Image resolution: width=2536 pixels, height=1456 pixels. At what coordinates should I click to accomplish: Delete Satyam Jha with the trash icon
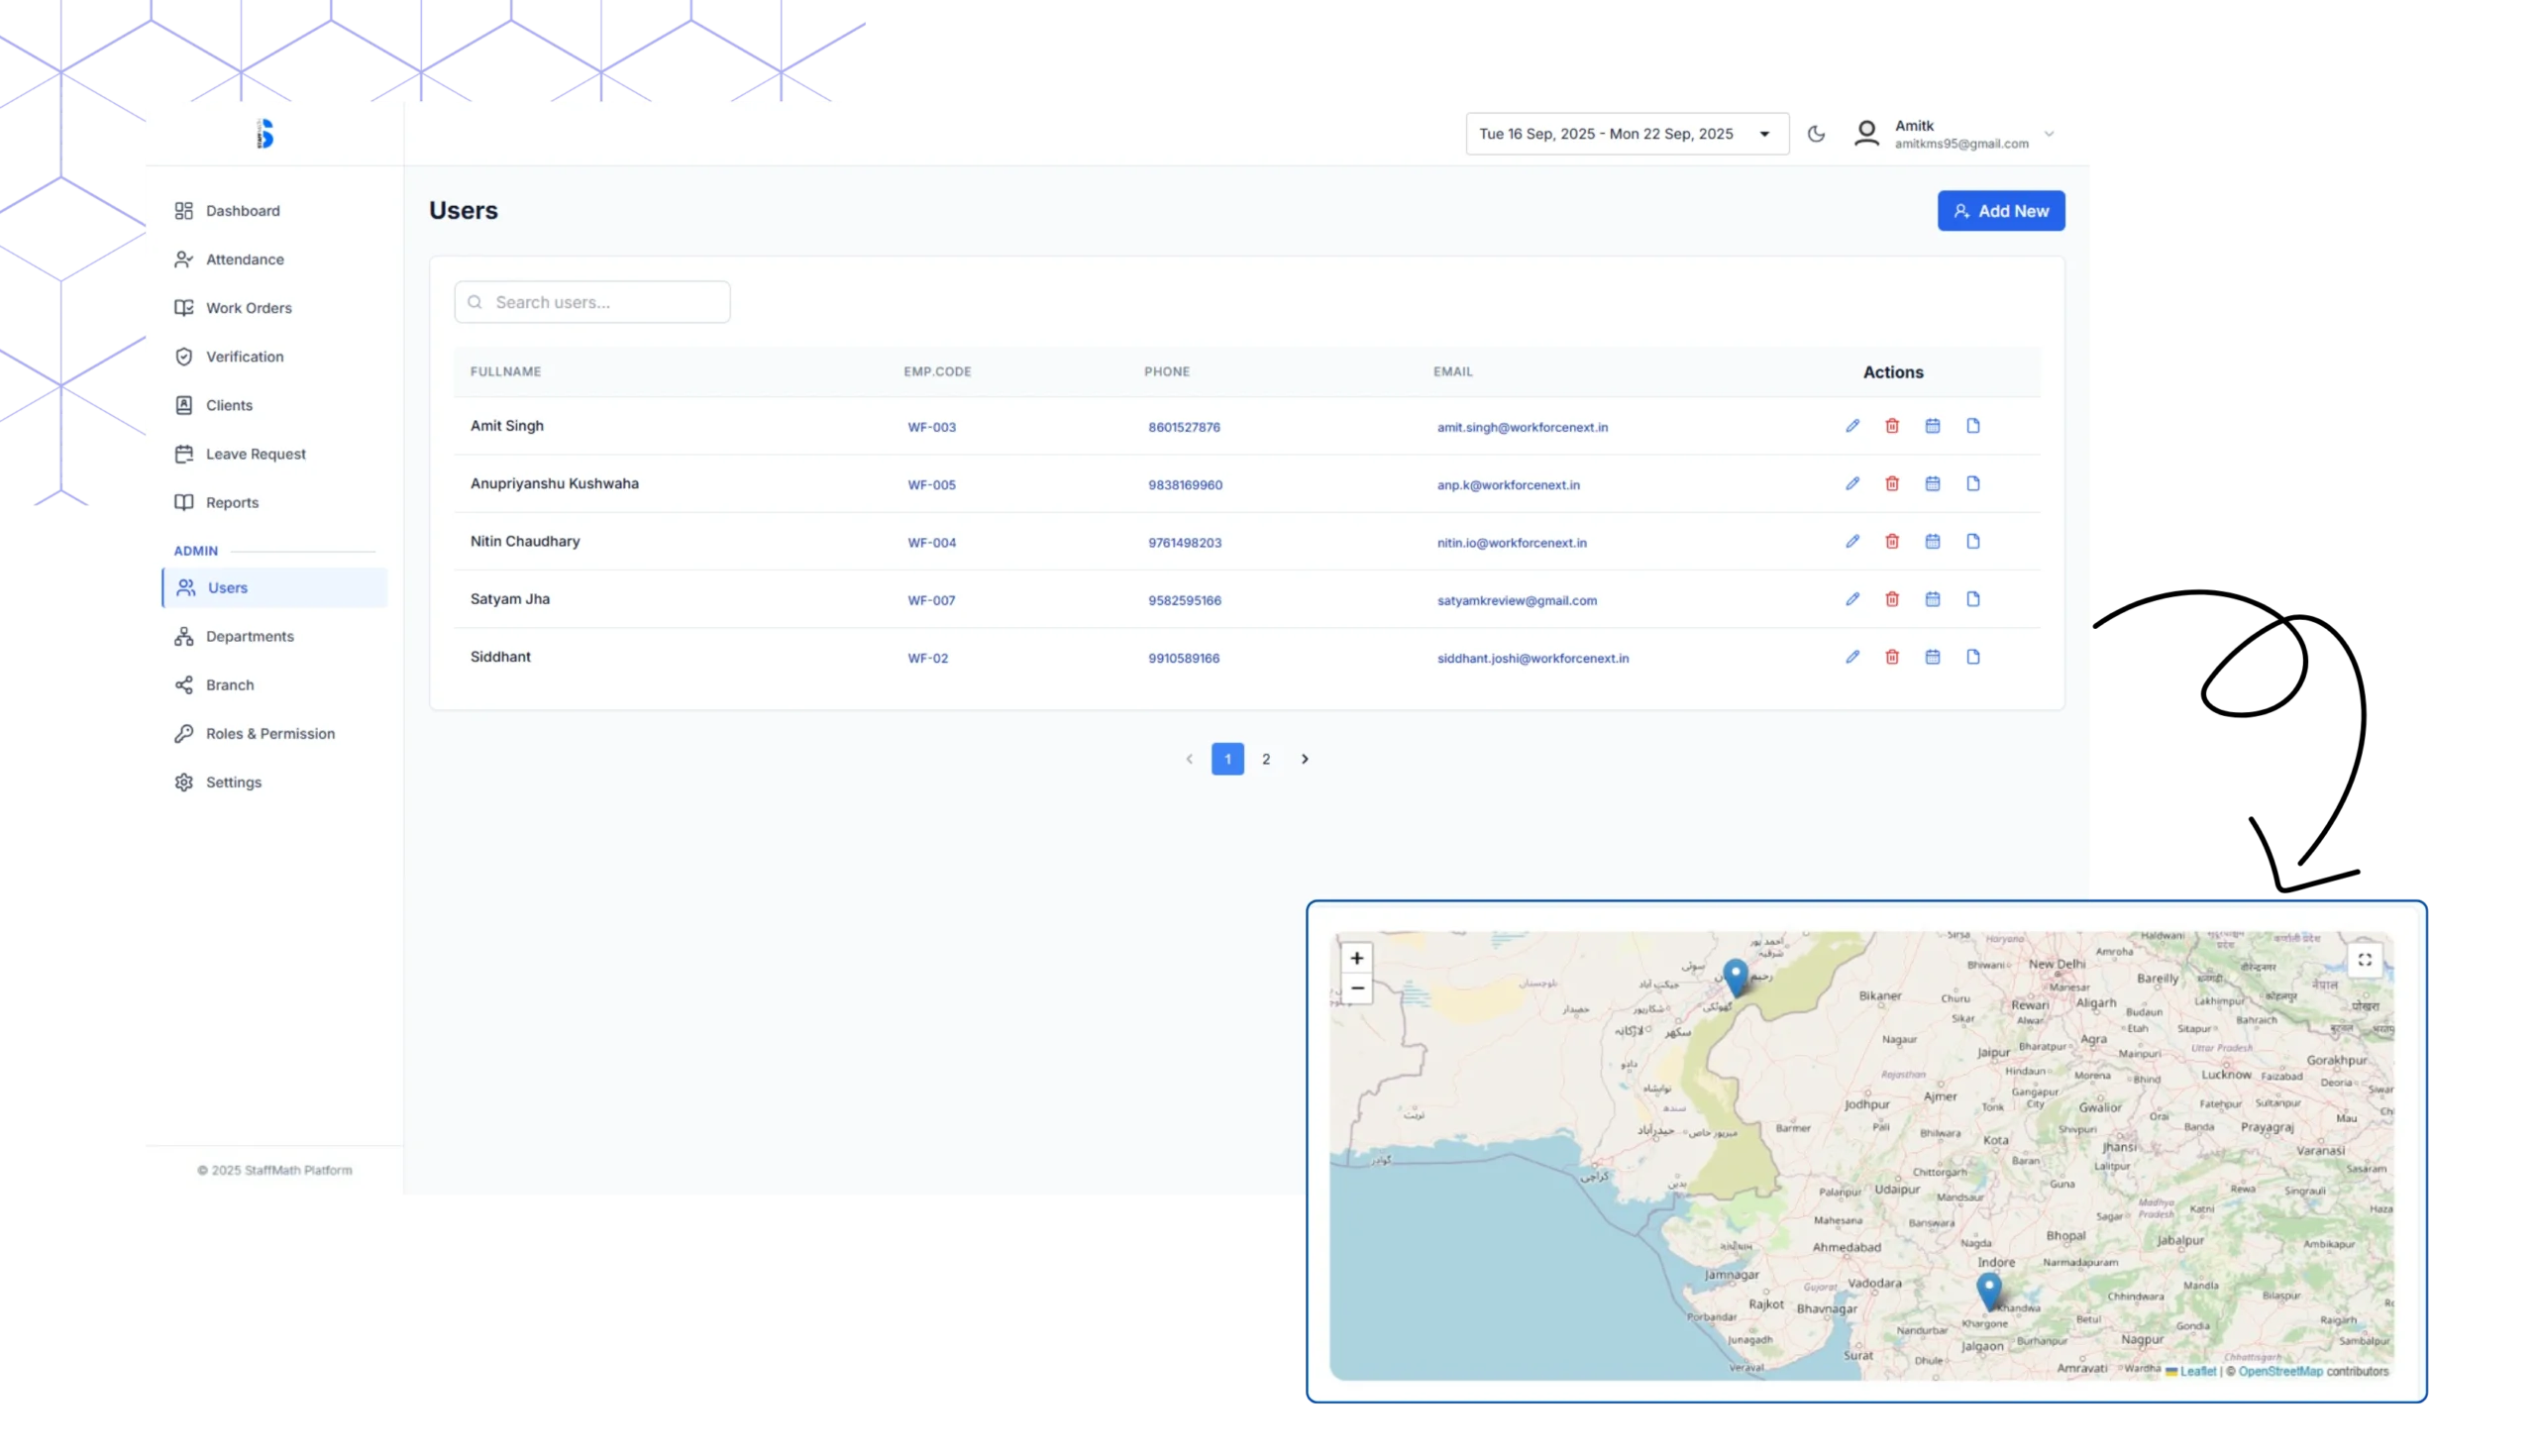[1892, 599]
